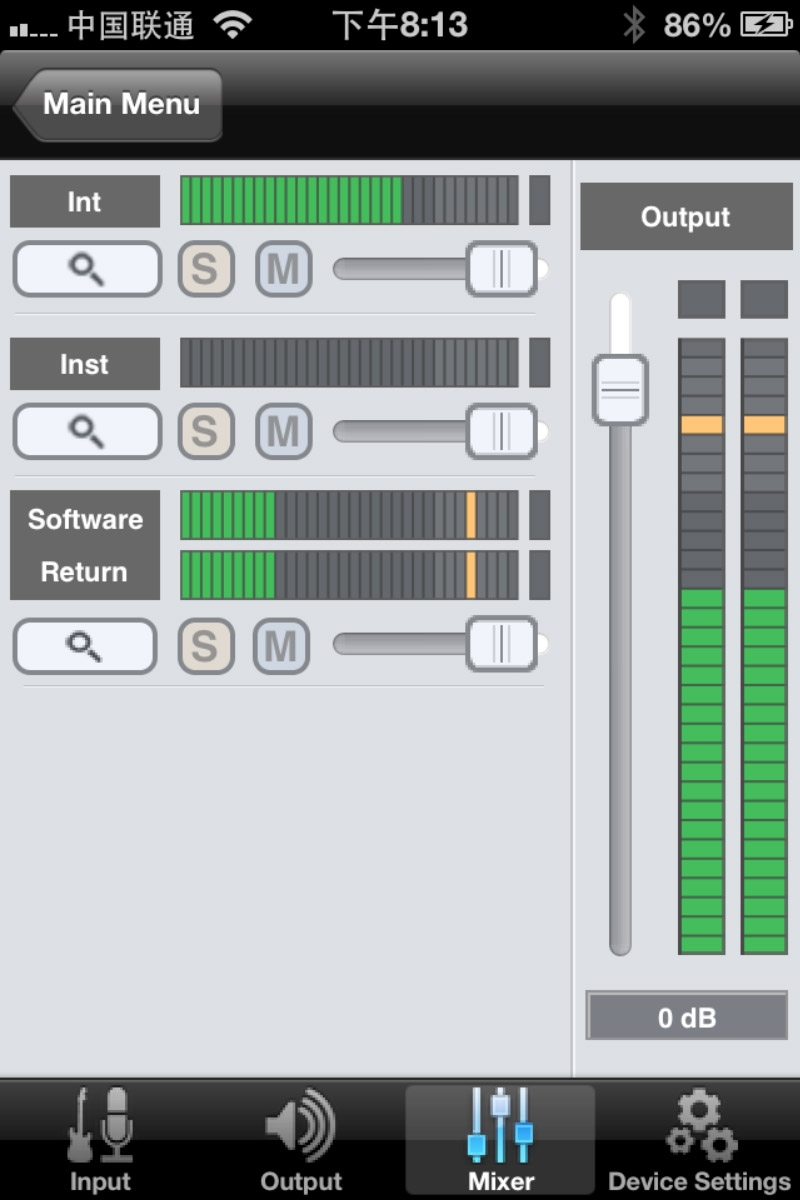Click the Software Return channel label

(x=85, y=545)
